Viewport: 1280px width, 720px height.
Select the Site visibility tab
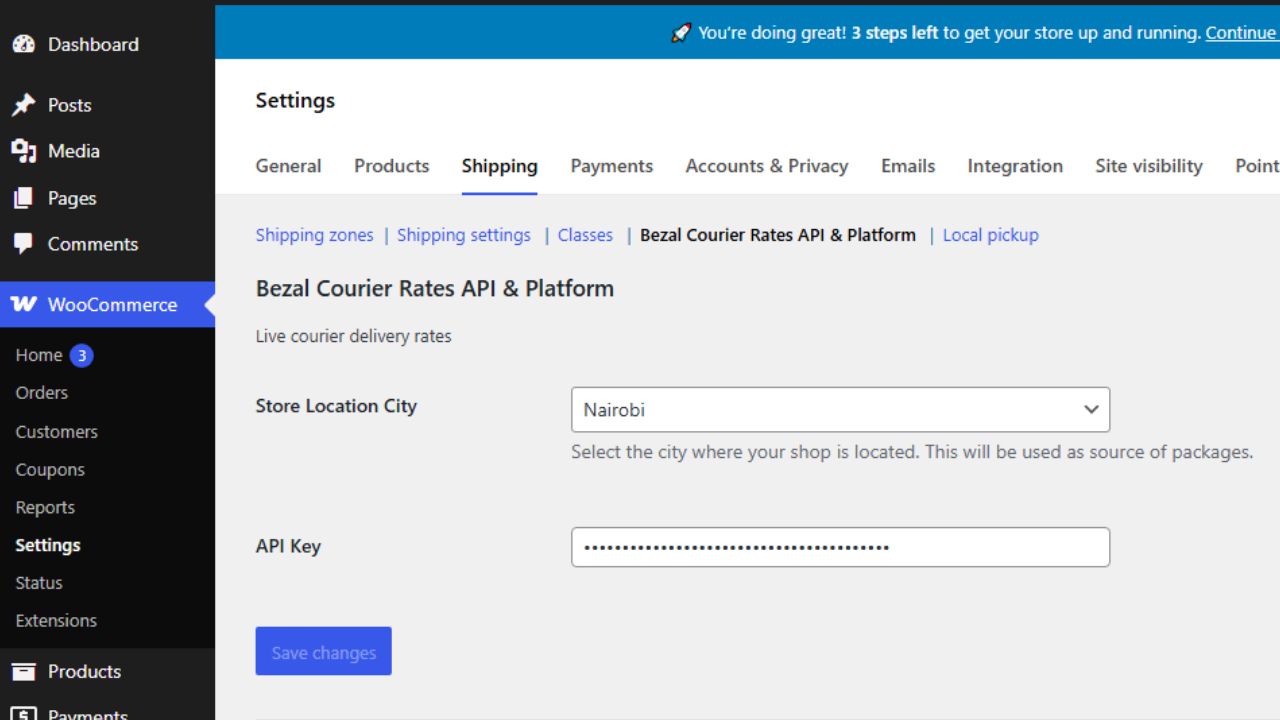[1149, 166]
